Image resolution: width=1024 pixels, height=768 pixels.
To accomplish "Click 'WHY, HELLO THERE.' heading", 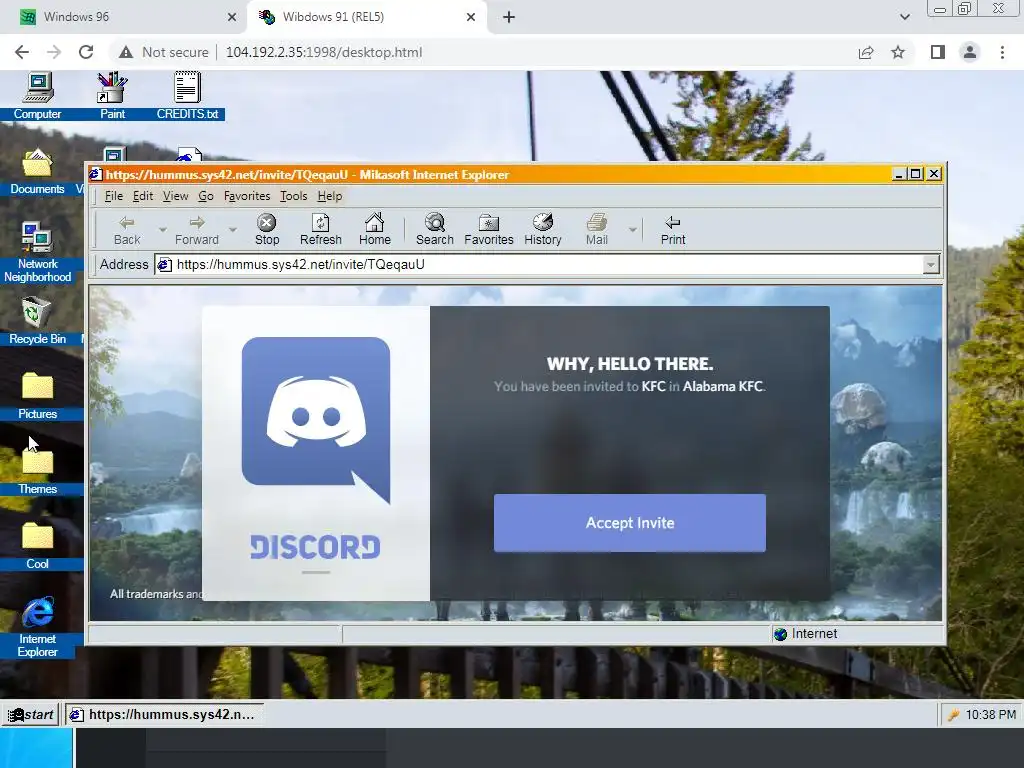I will tap(630, 364).
